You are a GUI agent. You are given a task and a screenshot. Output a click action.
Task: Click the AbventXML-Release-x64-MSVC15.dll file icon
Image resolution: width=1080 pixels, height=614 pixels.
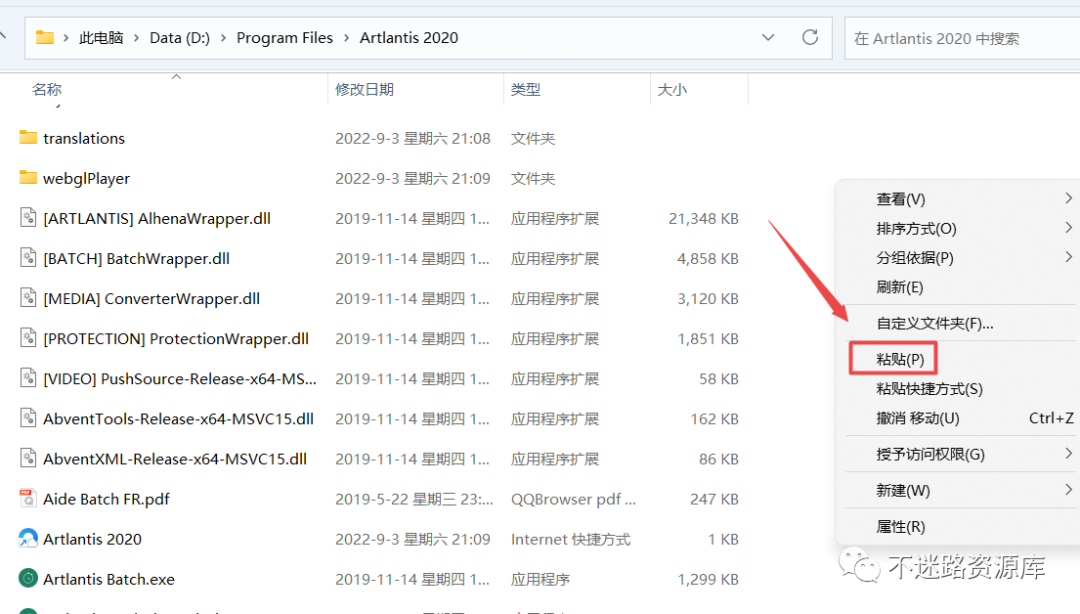(28, 458)
